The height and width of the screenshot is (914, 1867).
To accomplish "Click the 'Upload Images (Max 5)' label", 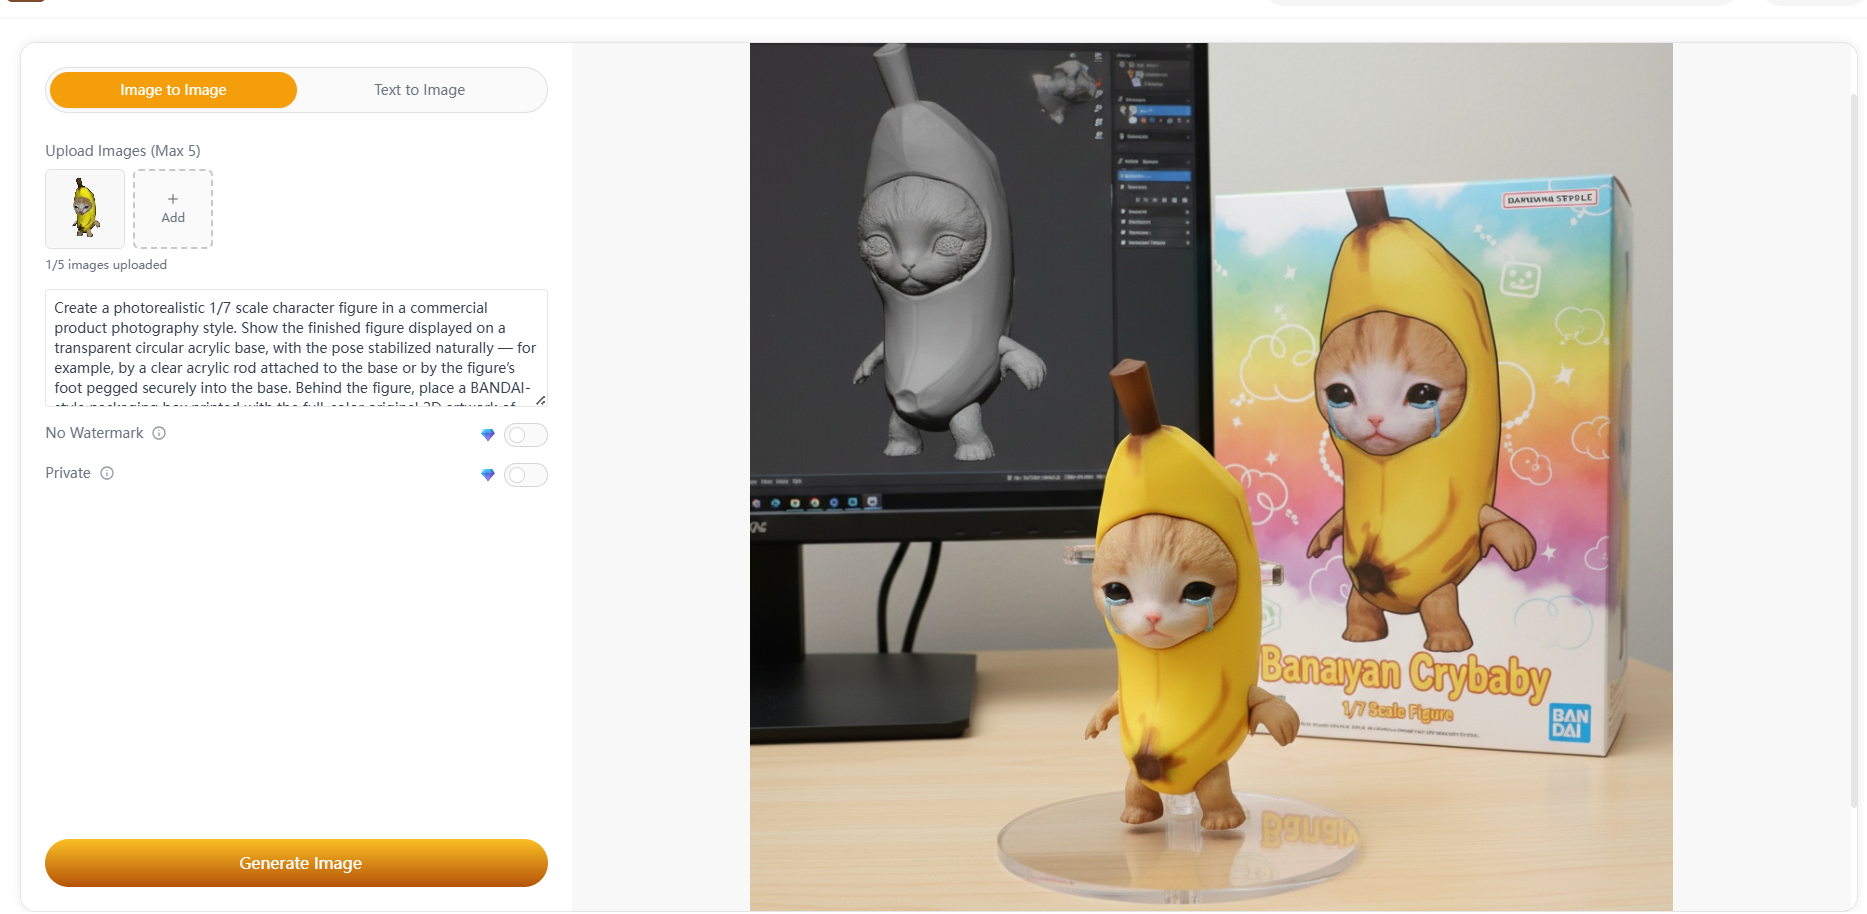I will [123, 151].
